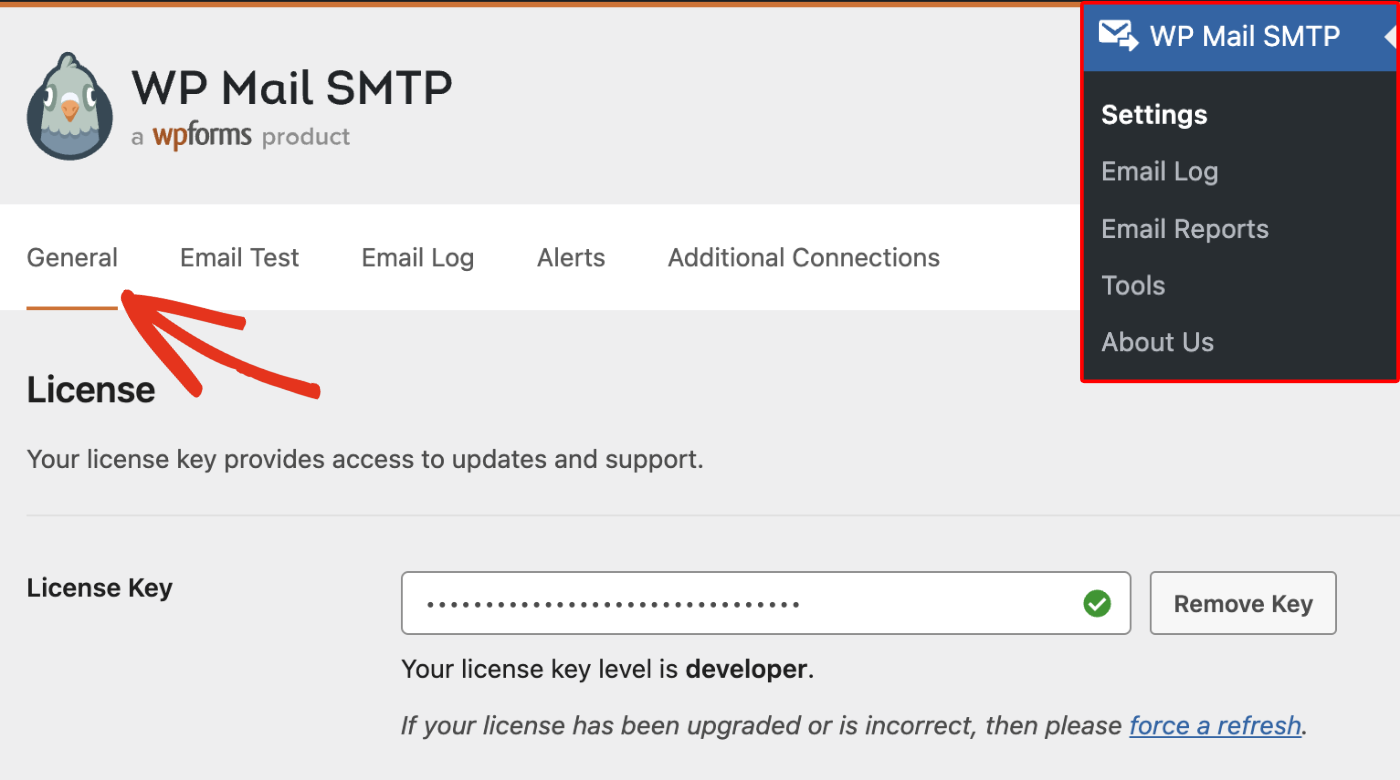This screenshot has width=1400, height=780.
Task: Open Email Log from the sidebar menu
Action: click(1159, 171)
